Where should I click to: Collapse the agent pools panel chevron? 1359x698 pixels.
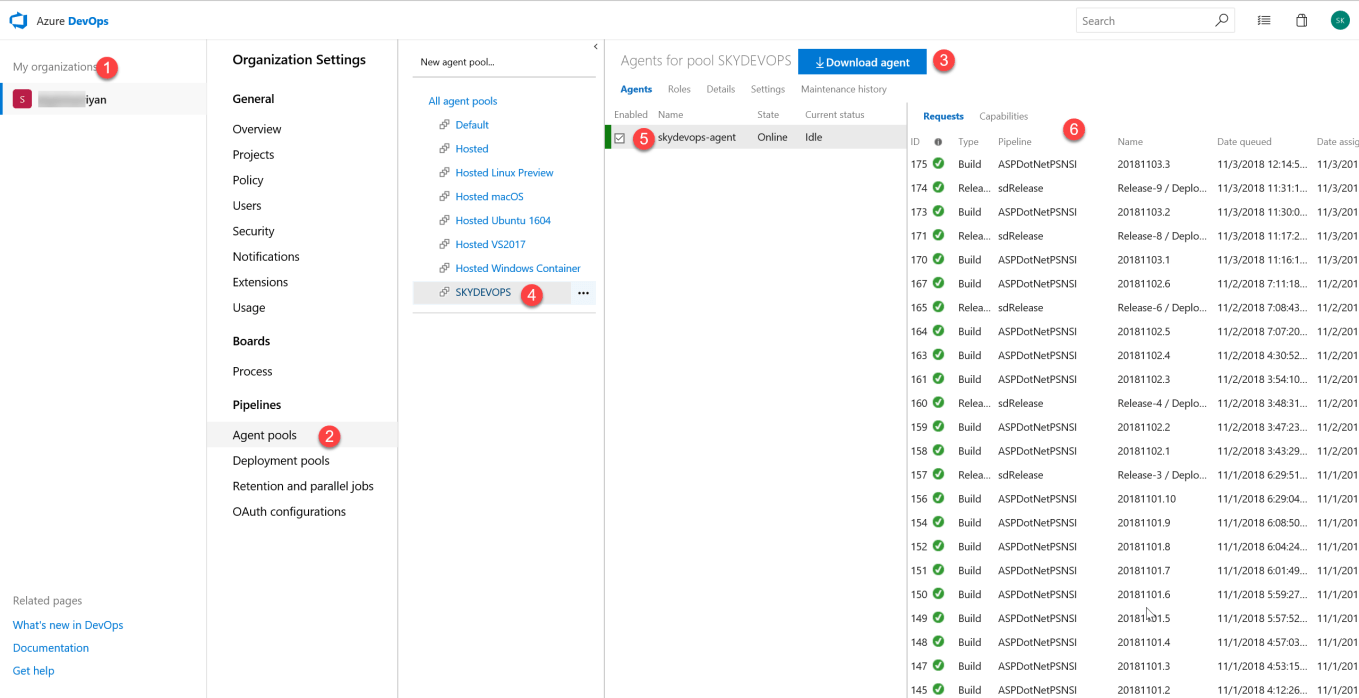click(x=595, y=47)
